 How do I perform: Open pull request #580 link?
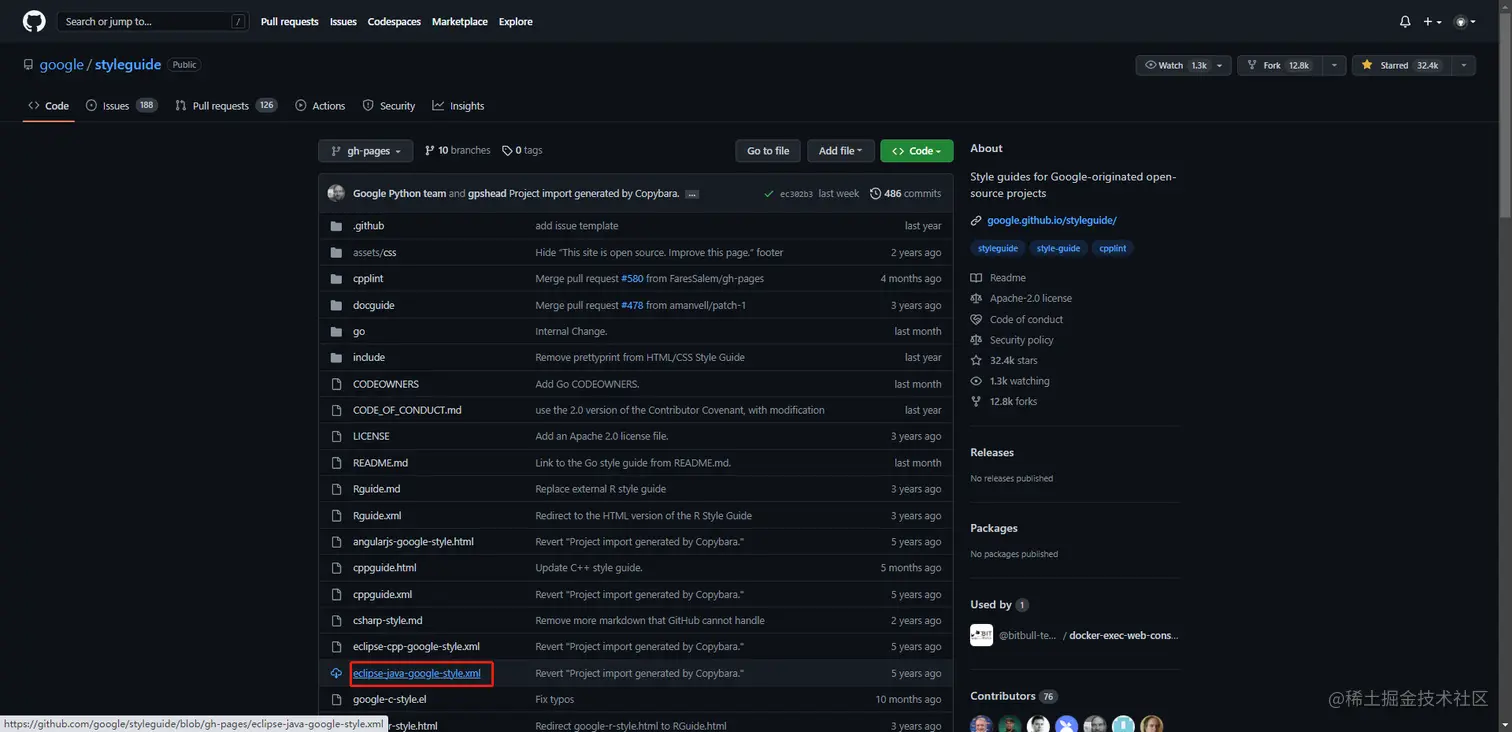632,278
